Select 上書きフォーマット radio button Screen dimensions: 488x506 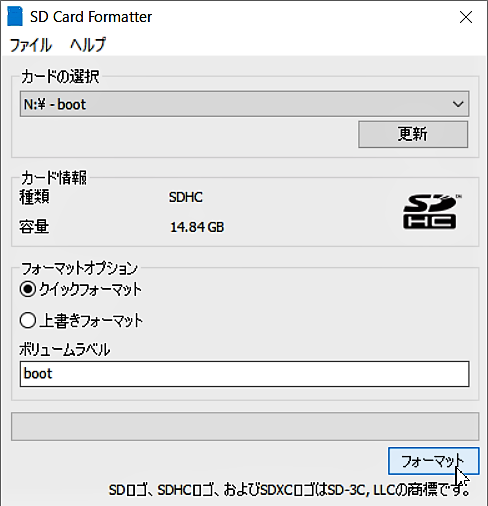point(28,321)
